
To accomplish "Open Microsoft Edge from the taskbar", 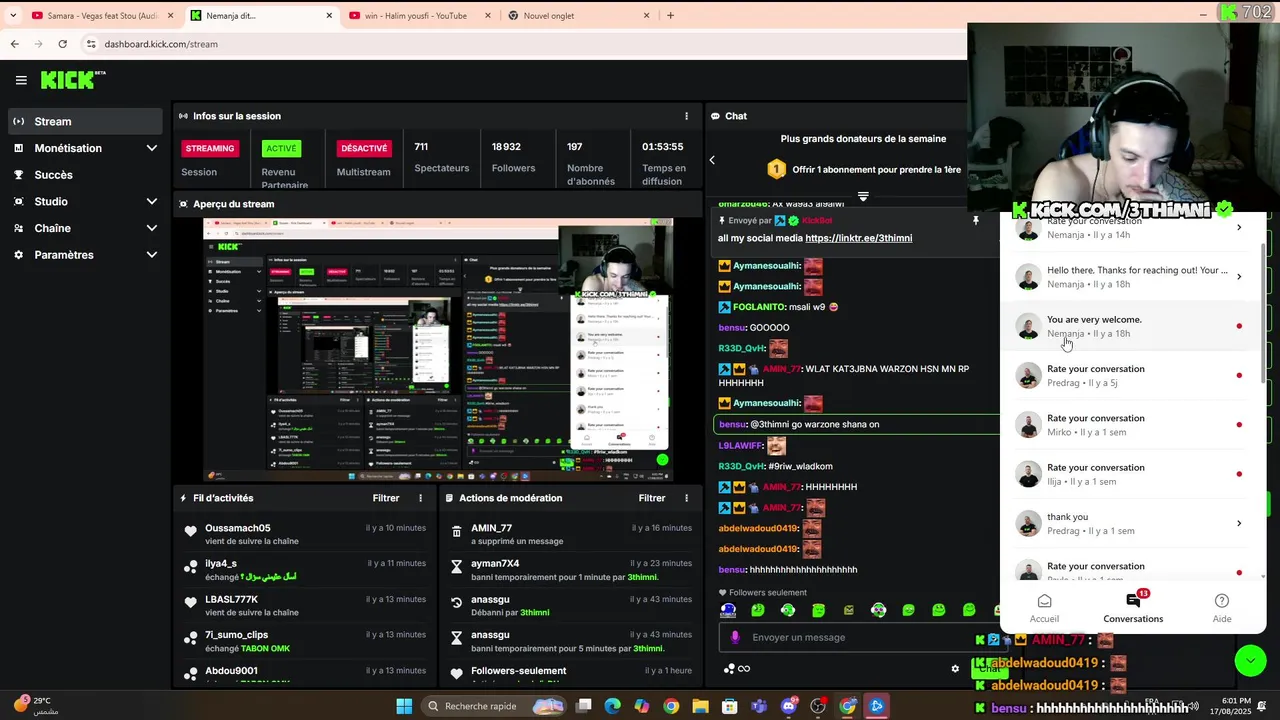I will click(613, 706).
